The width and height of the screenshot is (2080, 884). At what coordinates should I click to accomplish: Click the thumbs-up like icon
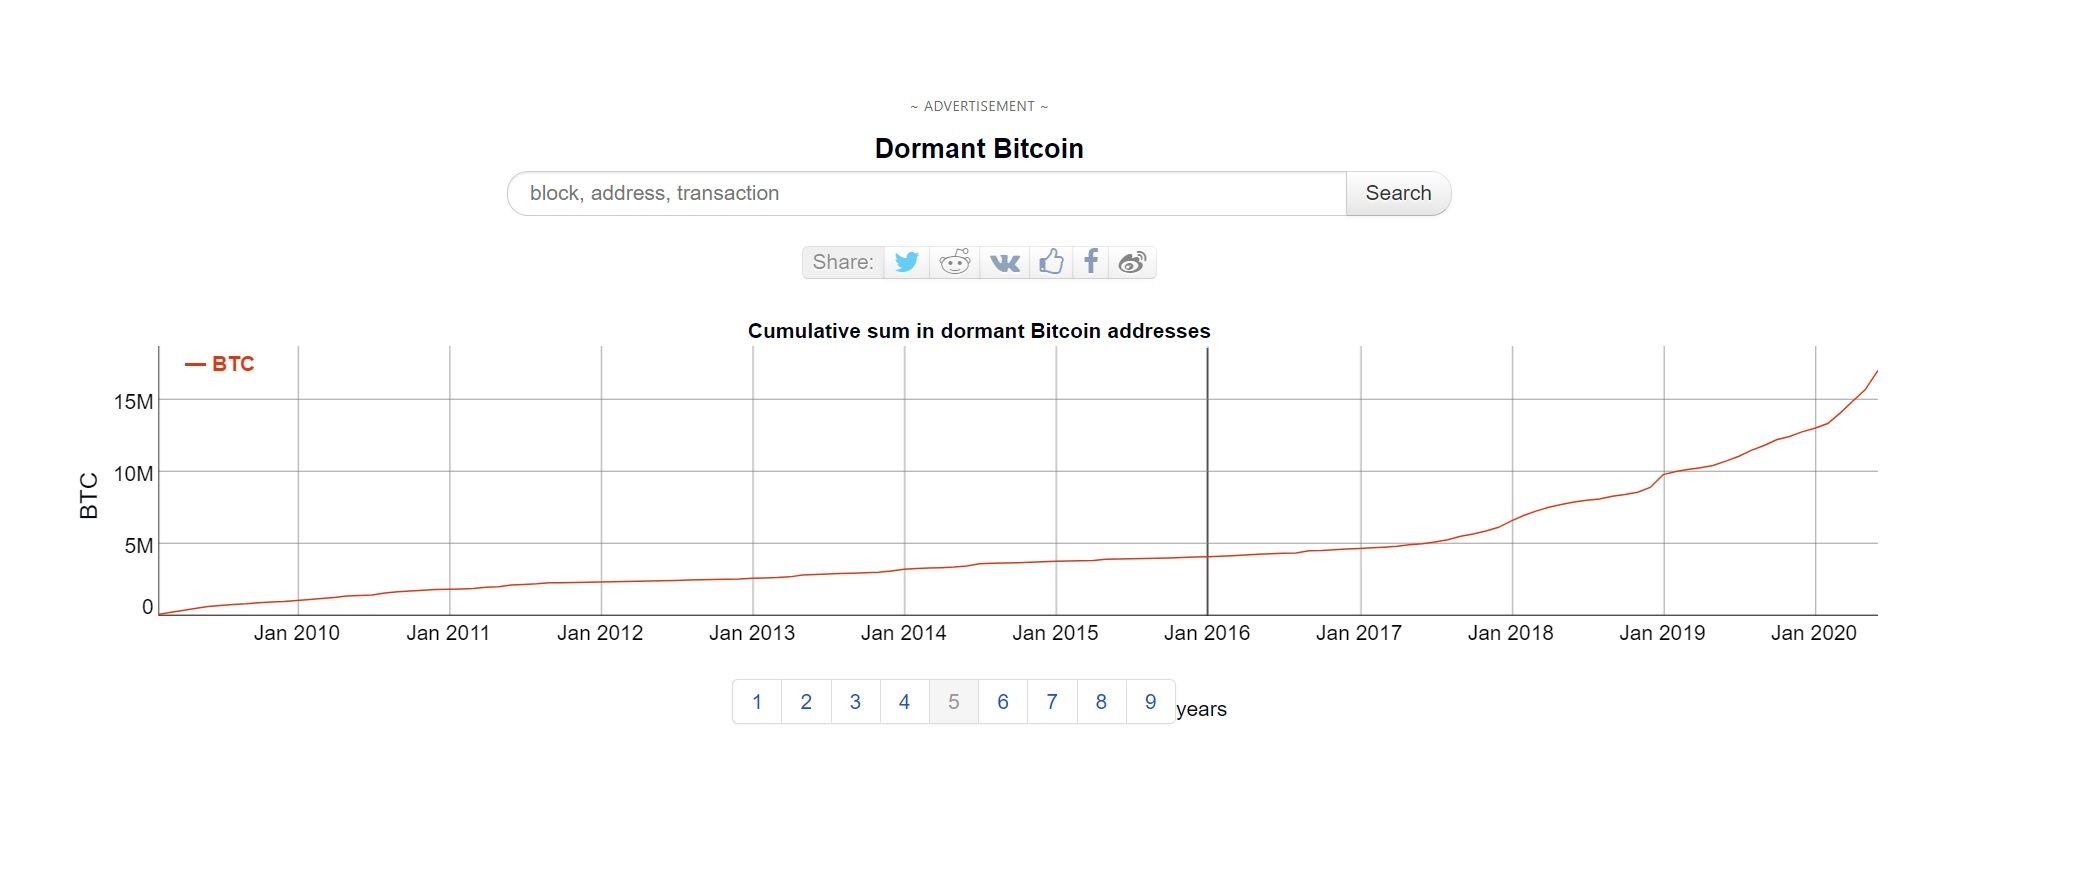(x=1051, y=262)
